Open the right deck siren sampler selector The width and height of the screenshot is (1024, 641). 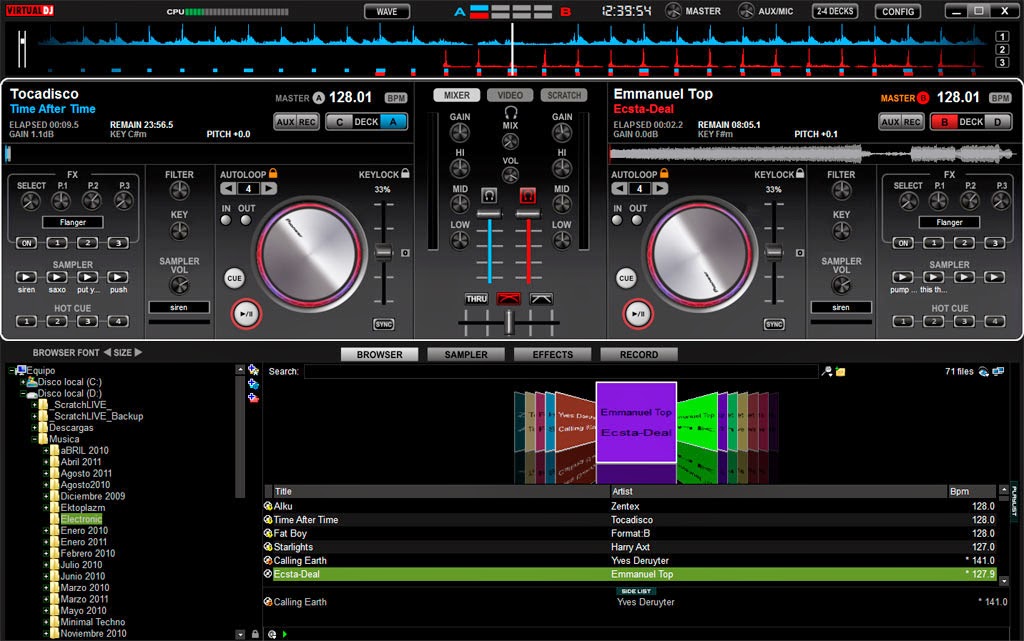[x=841, y=307]
